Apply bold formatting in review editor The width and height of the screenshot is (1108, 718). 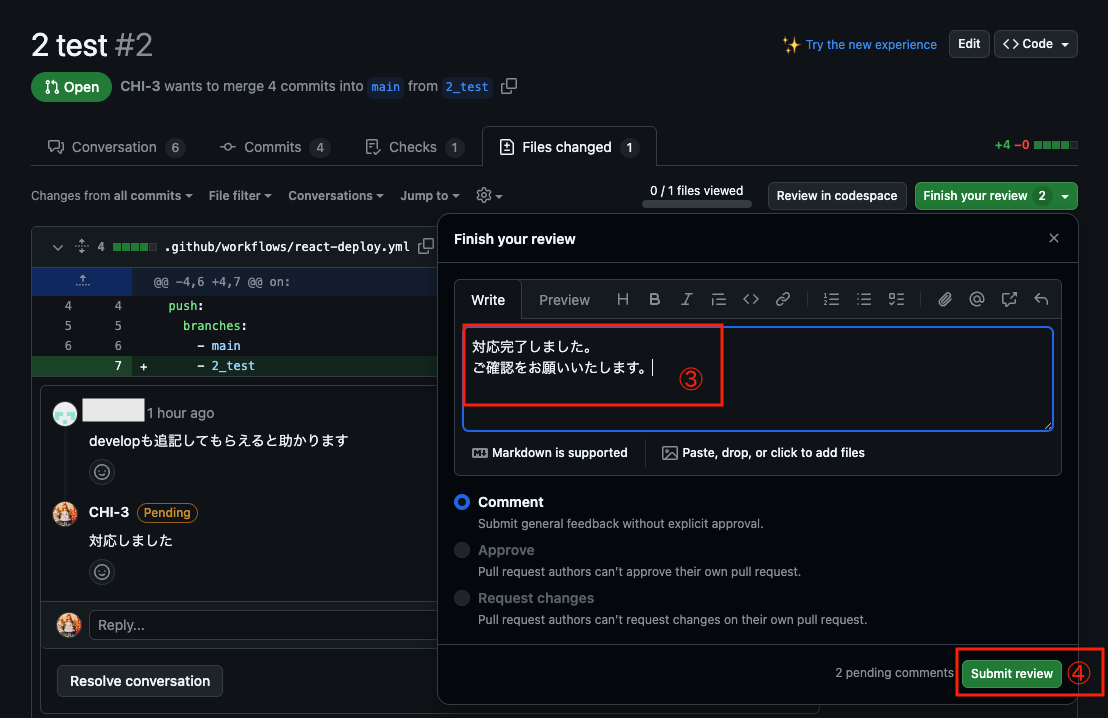(654, 300)
